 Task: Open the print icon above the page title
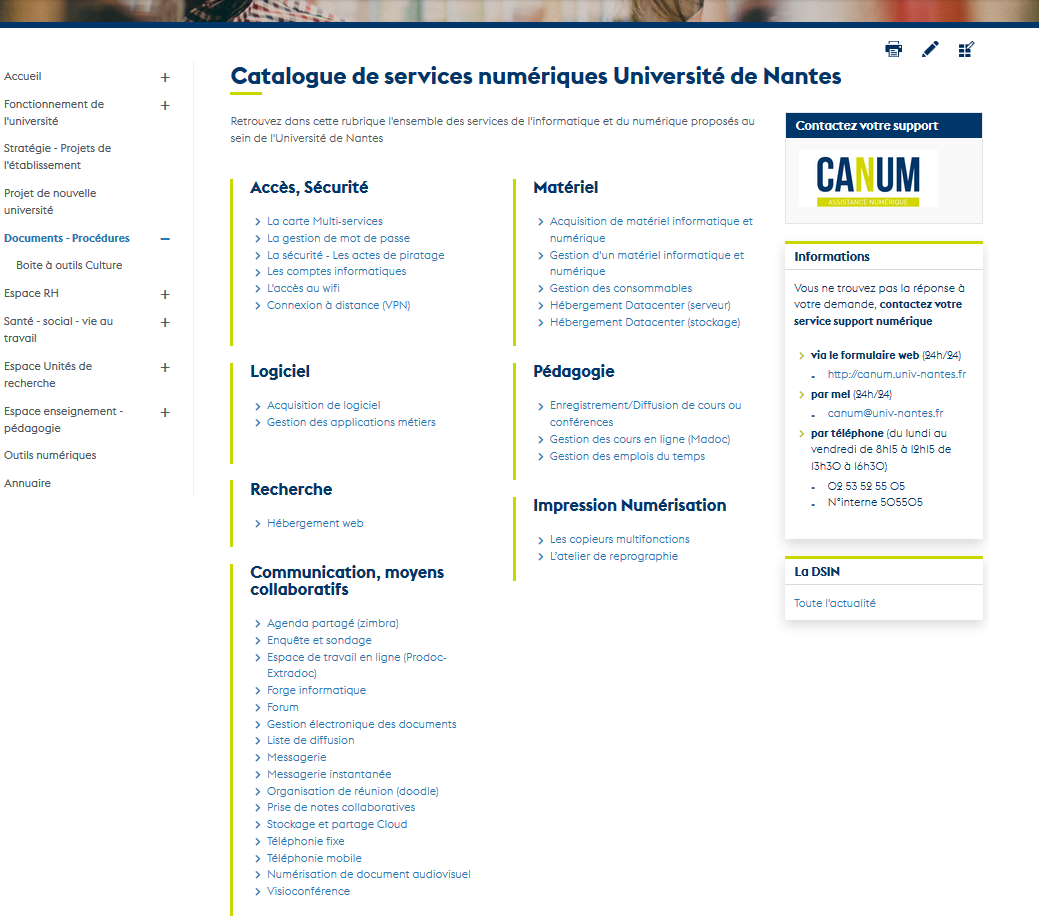(x=893, y=48)
